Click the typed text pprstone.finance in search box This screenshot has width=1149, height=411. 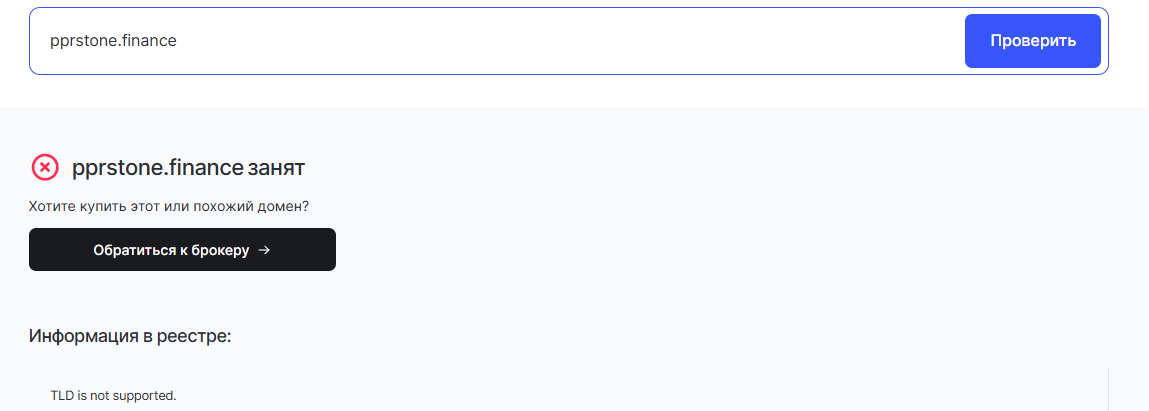(x=113, y=41)
